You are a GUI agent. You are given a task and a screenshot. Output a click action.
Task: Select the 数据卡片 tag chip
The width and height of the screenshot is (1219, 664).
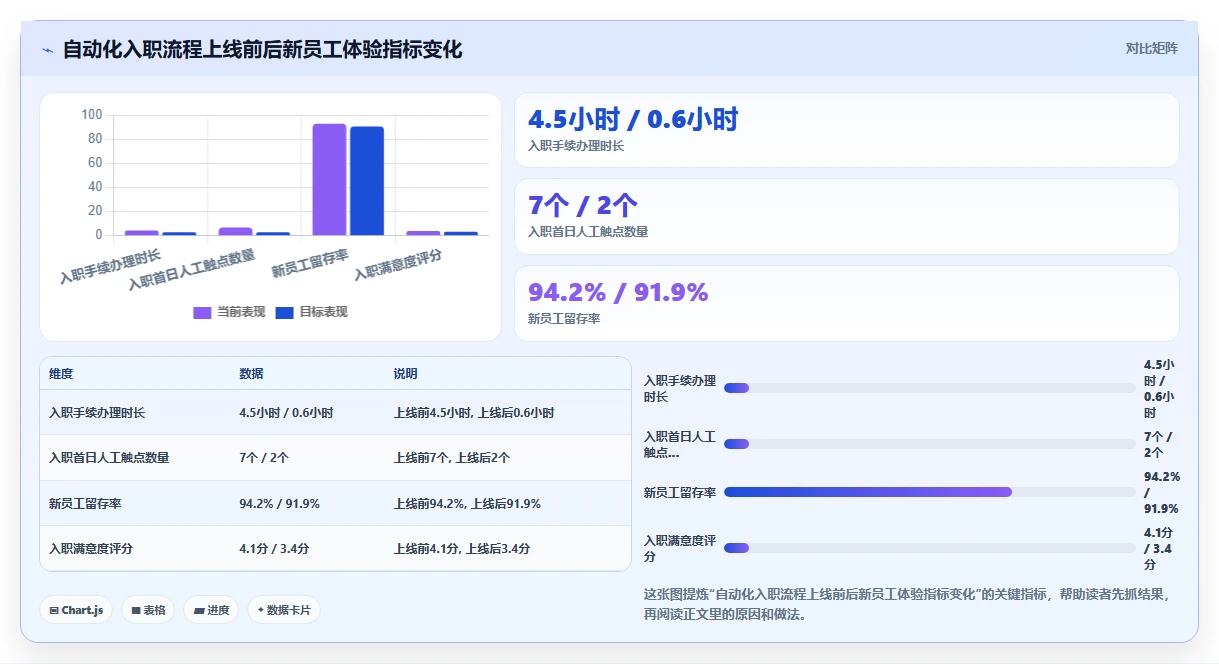click(x=284, y=610)
